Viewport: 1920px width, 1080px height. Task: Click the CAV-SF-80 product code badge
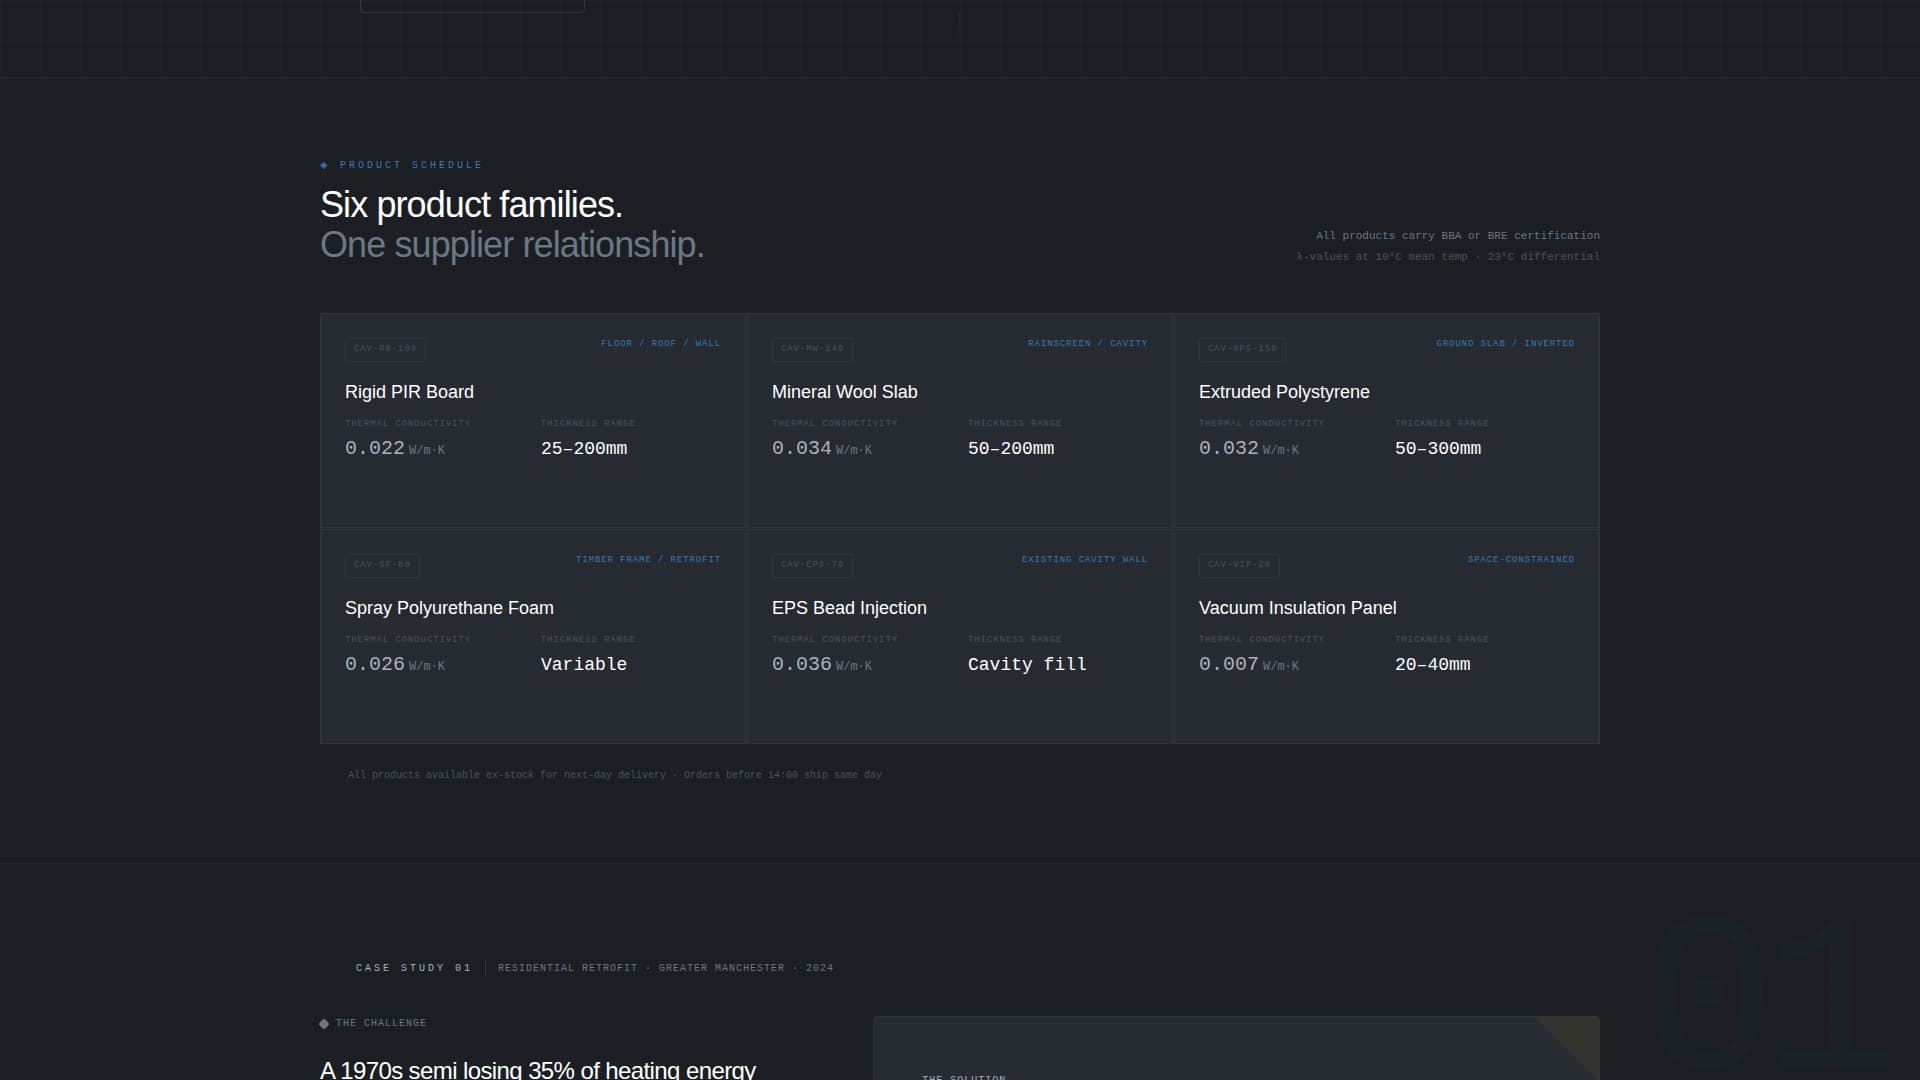coord(382,565)
